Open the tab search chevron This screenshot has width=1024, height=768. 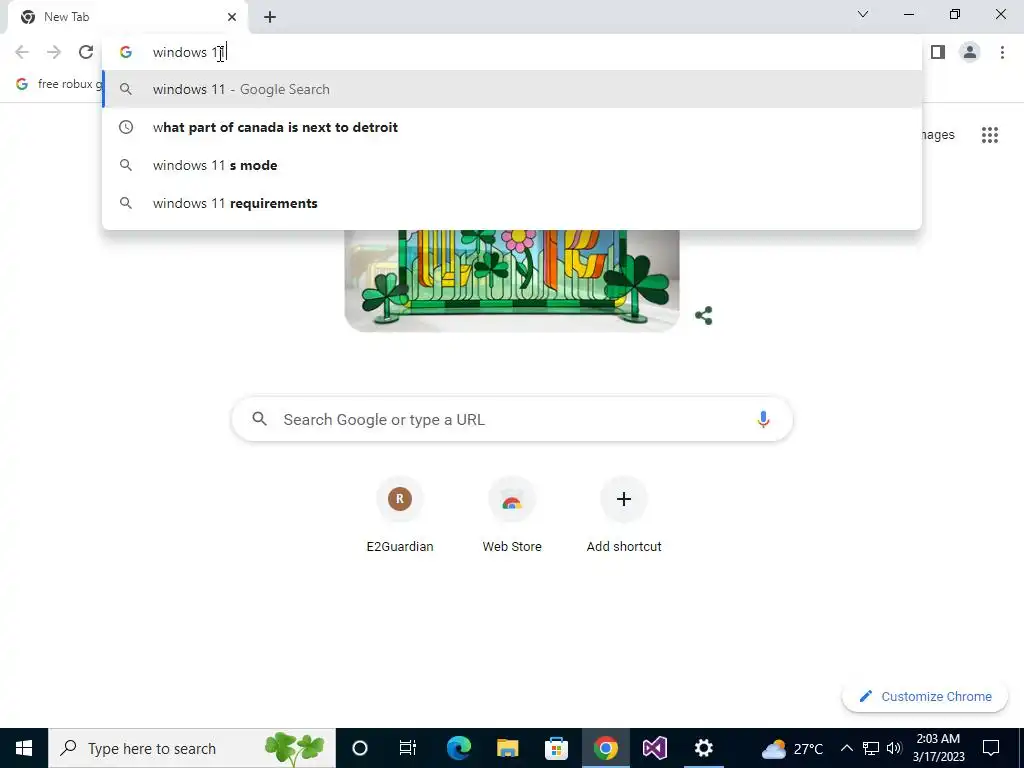click(863, 14)
